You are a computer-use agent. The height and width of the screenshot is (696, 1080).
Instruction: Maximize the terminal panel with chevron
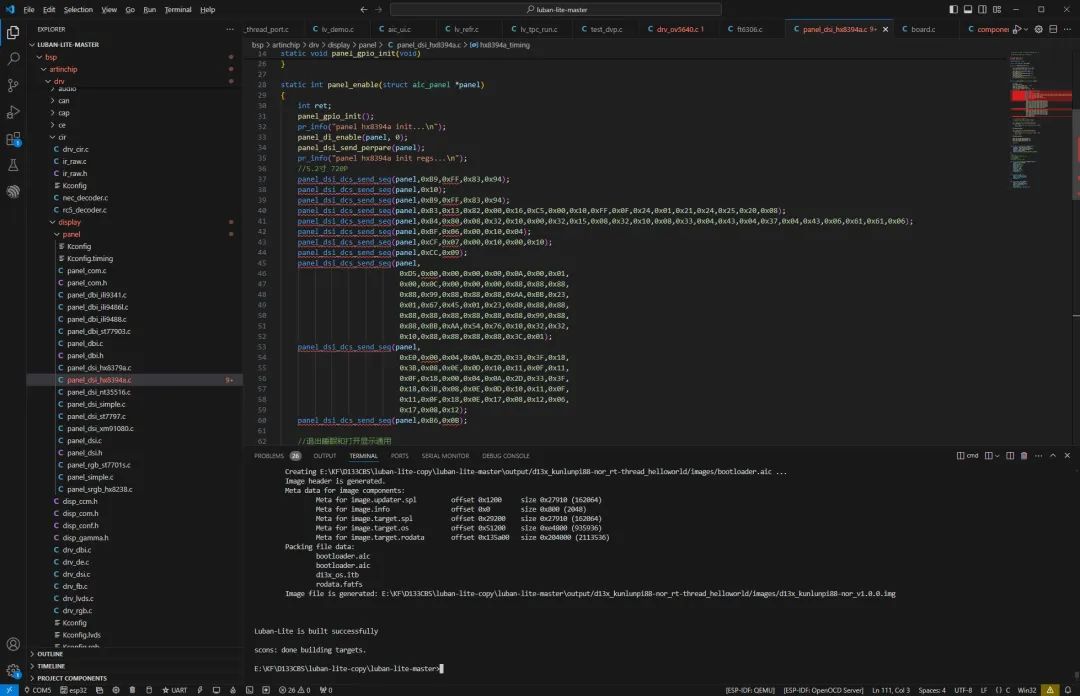click(x=1052, y=456)
